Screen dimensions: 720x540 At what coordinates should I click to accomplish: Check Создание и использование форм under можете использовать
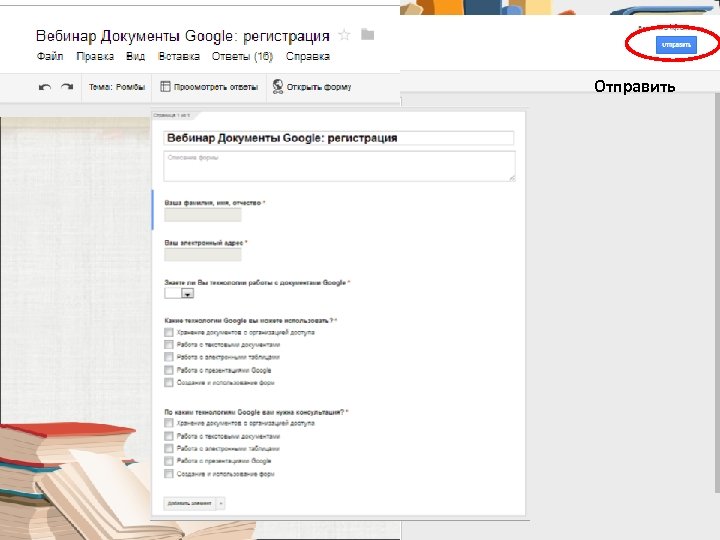click(x=169, y=382)
